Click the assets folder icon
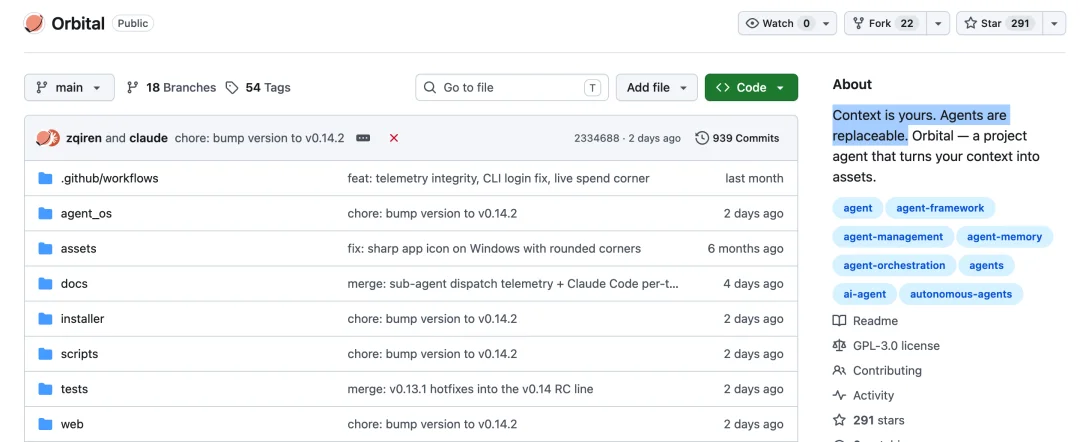 coord(45,249)
